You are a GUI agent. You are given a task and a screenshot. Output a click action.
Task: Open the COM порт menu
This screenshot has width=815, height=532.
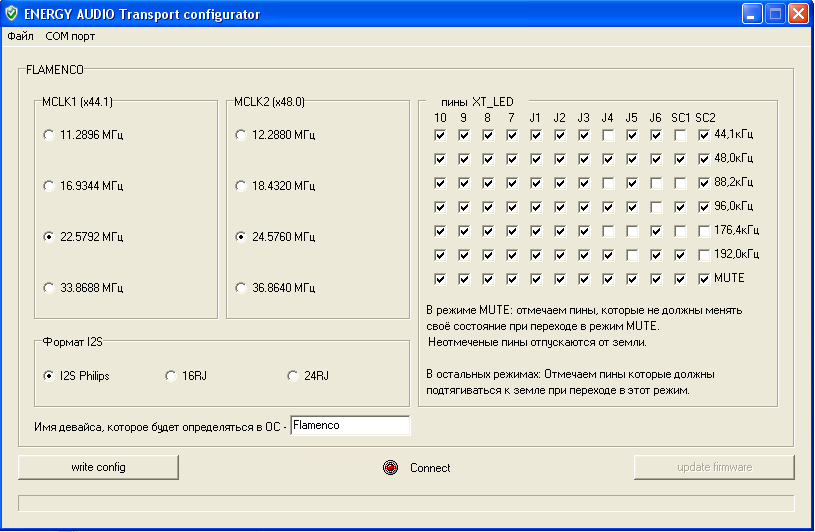click(70, 36)
